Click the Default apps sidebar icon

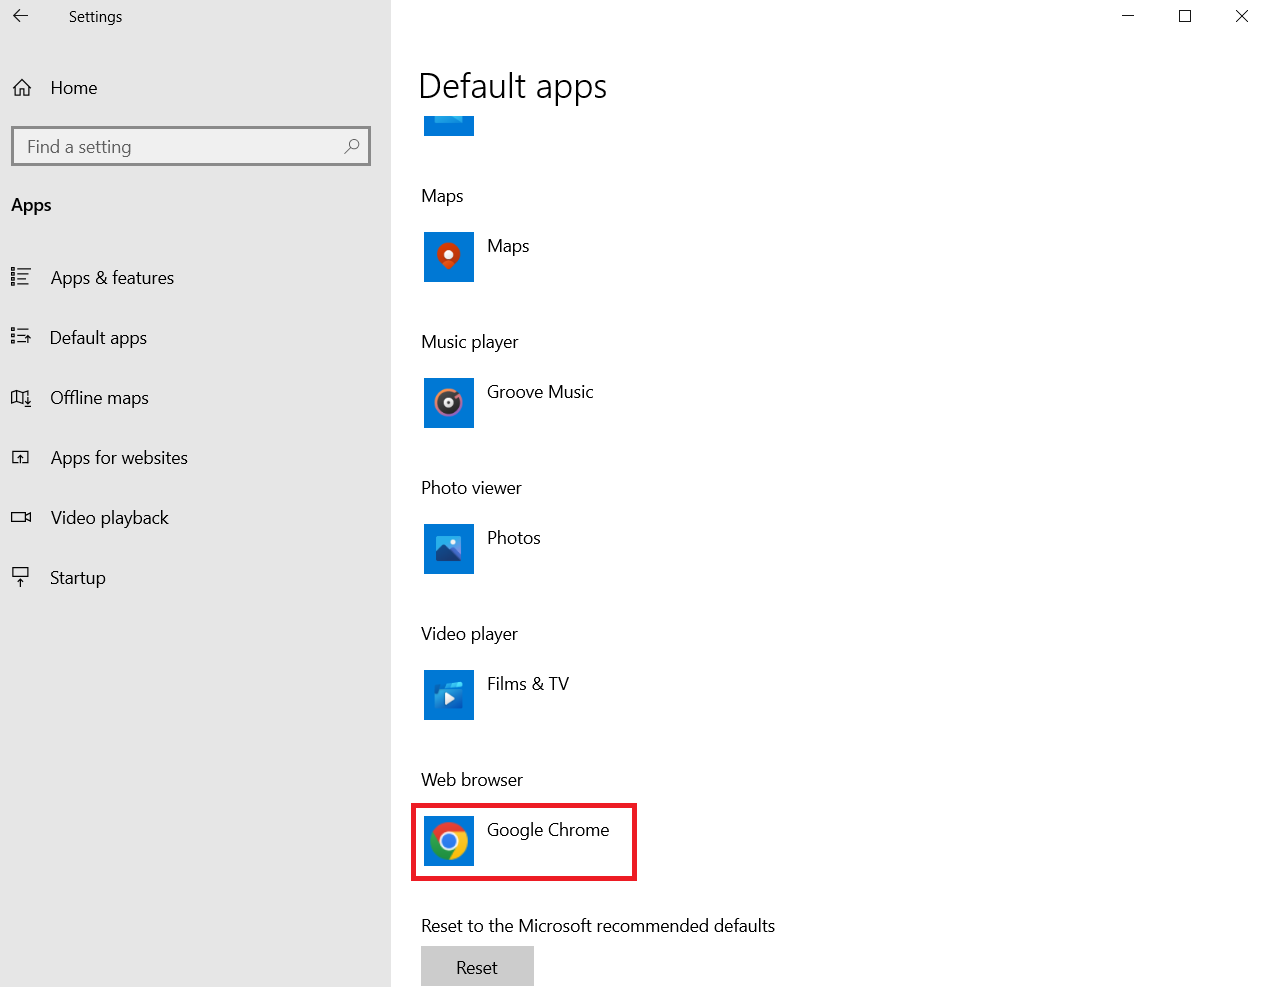coord(21,337)
